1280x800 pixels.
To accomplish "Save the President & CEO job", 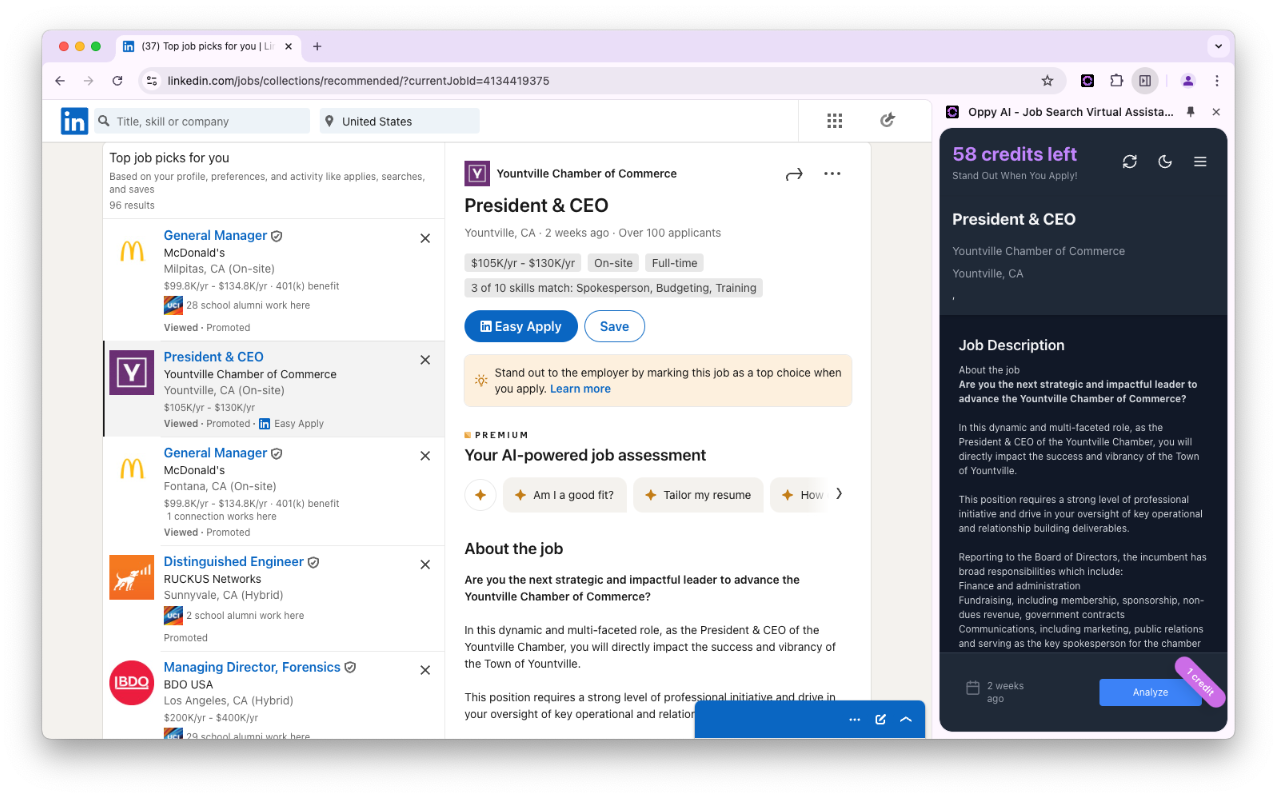I will tap(614, 326).
